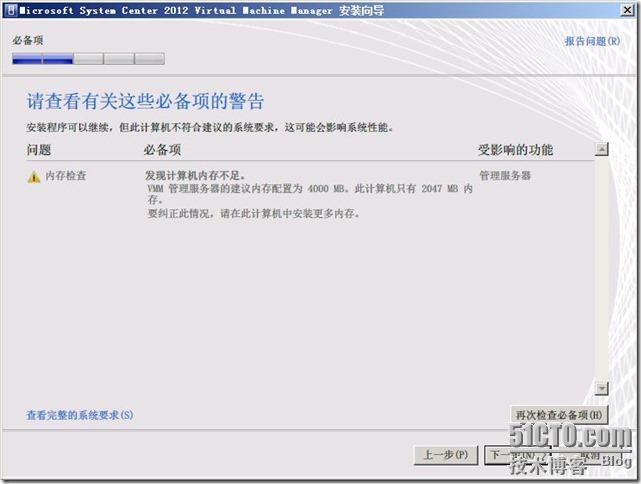Click the 必备项 progress bar

coord(88,59)
